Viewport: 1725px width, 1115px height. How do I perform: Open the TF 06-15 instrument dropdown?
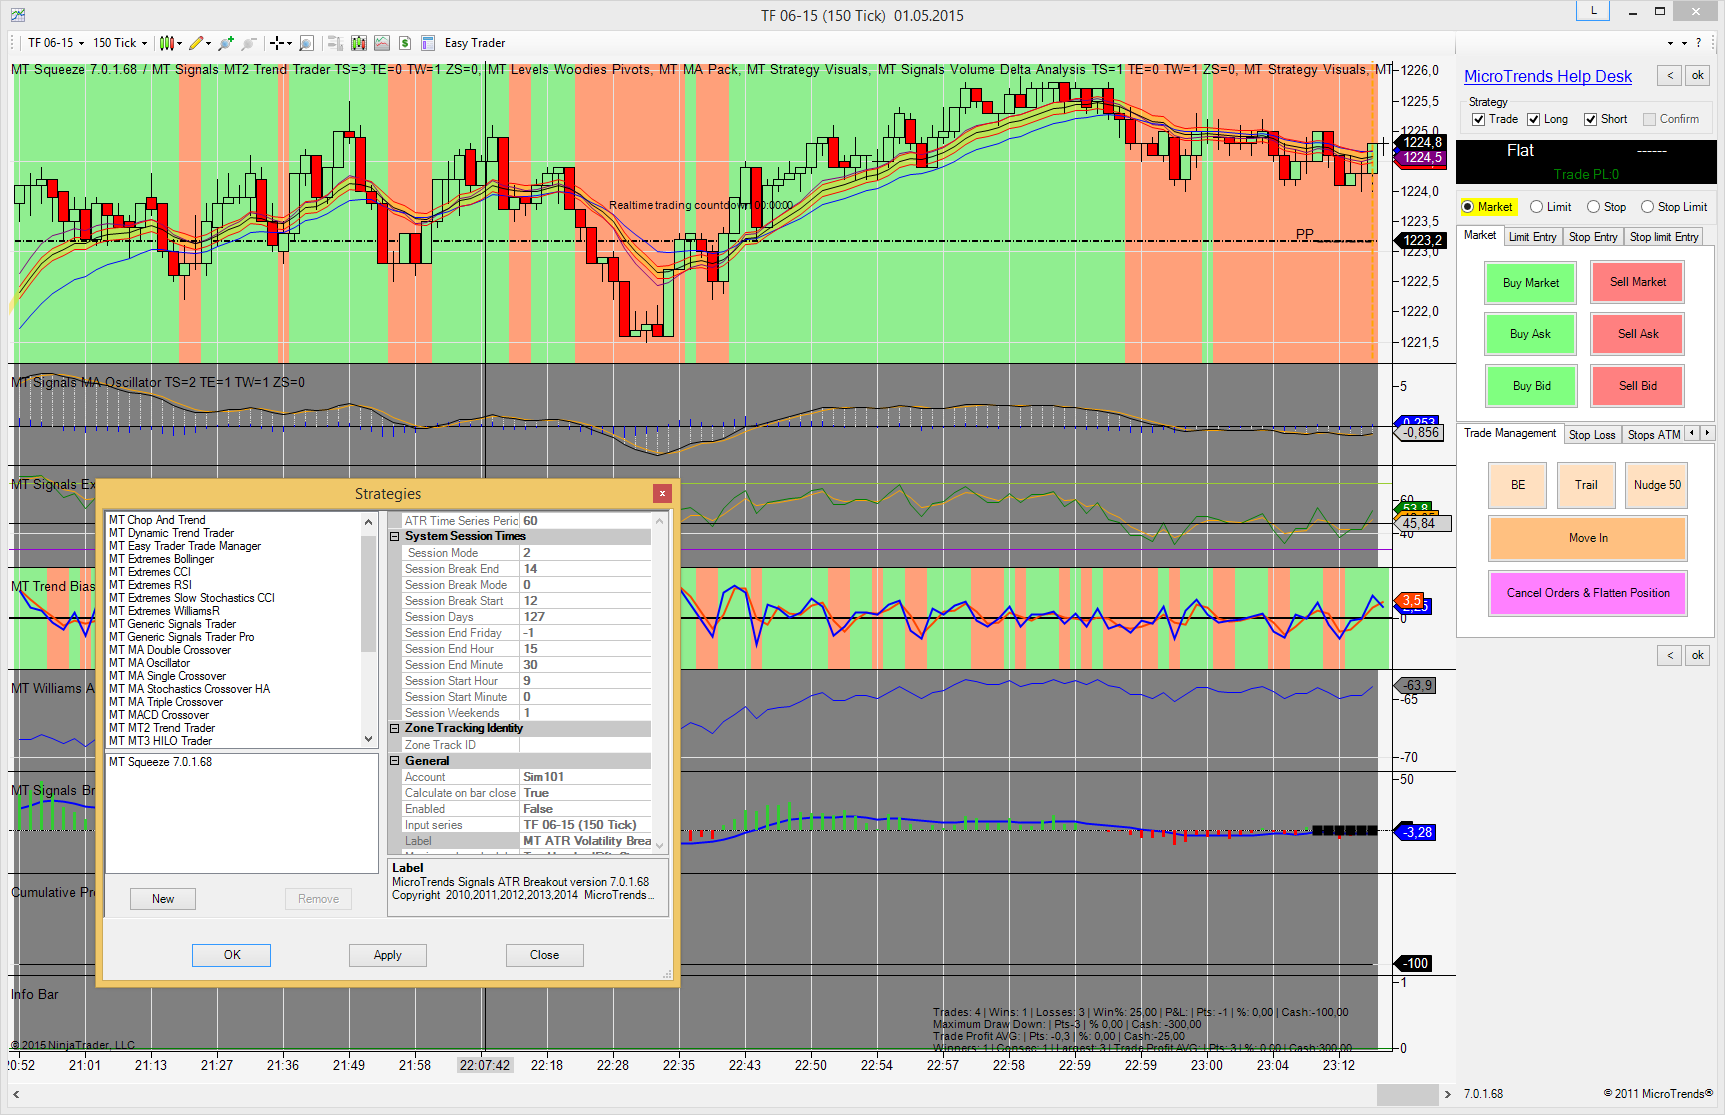click(56, 43)
